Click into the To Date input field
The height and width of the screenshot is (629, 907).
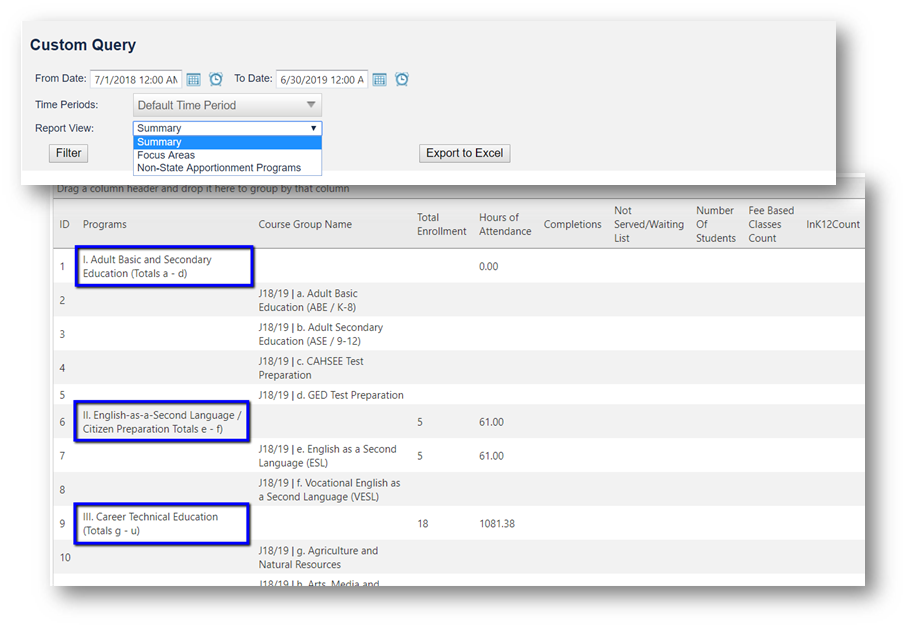[321, 79]
